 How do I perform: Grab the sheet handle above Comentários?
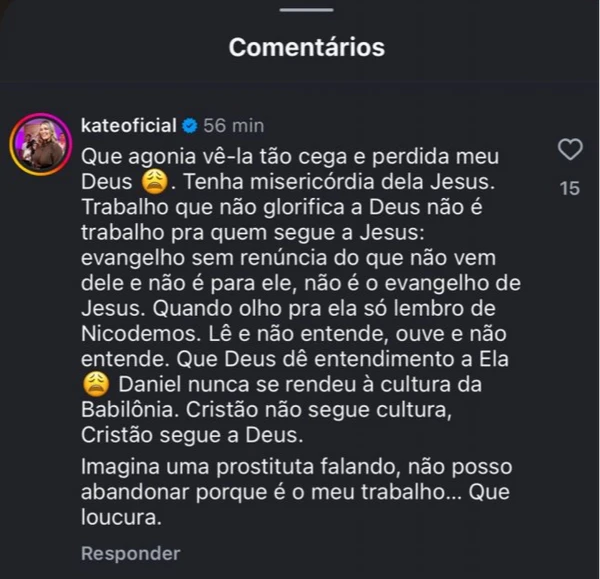[x=306, y=11]
